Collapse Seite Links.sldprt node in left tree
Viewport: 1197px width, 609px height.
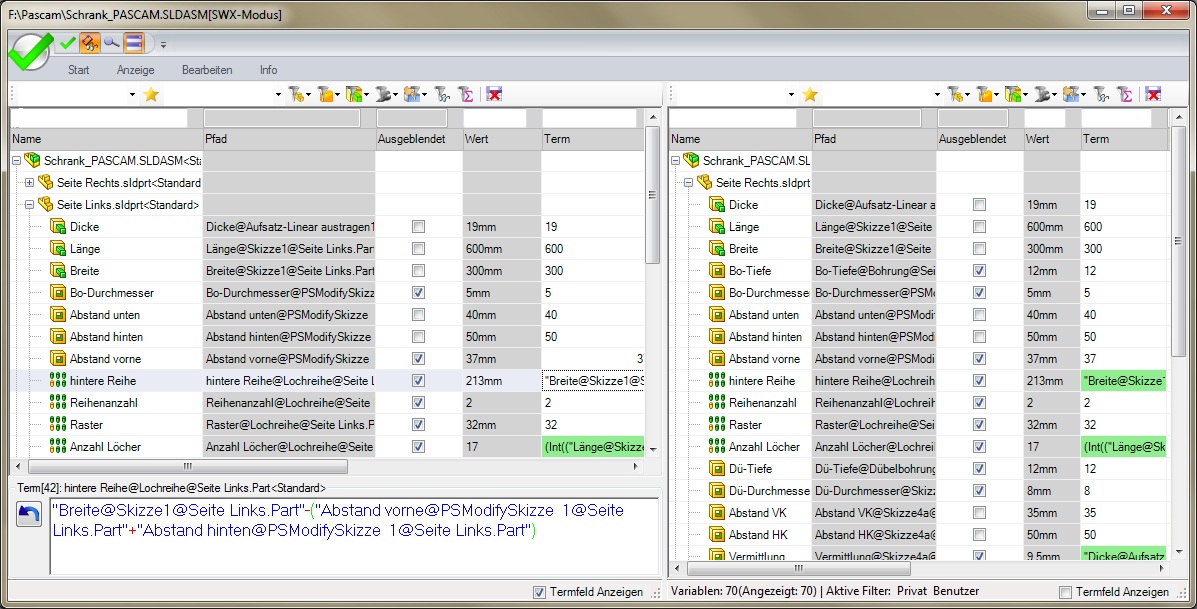tap(29, 205)
